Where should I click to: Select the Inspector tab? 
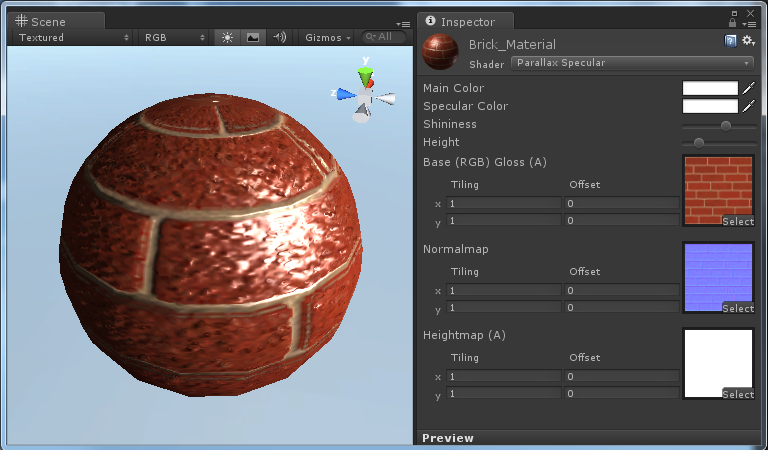[x=465, y=22]
